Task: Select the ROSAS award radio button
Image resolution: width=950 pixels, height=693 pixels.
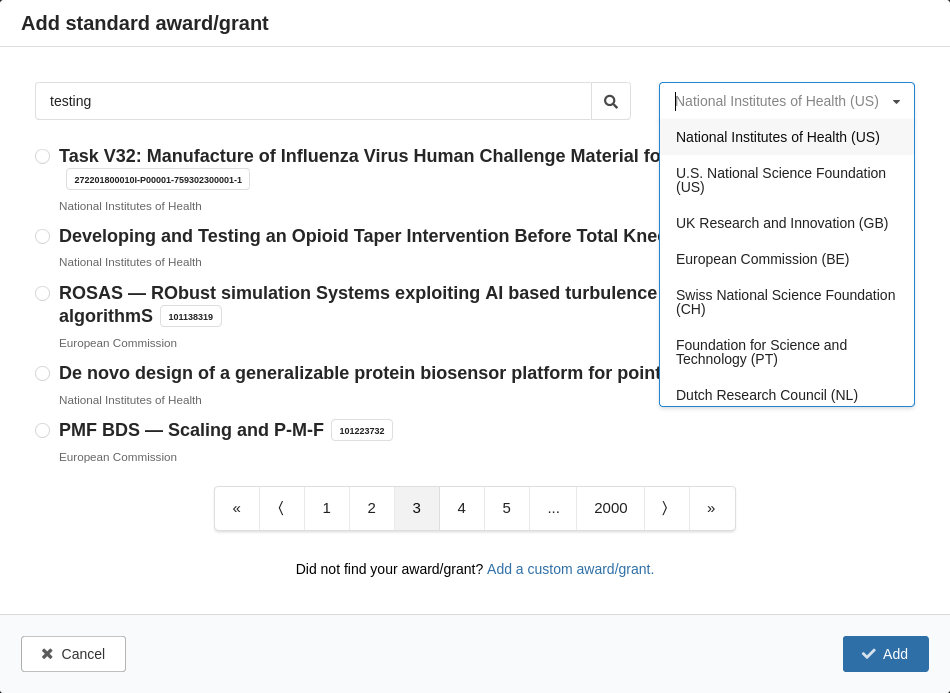Action: [42, 293]
